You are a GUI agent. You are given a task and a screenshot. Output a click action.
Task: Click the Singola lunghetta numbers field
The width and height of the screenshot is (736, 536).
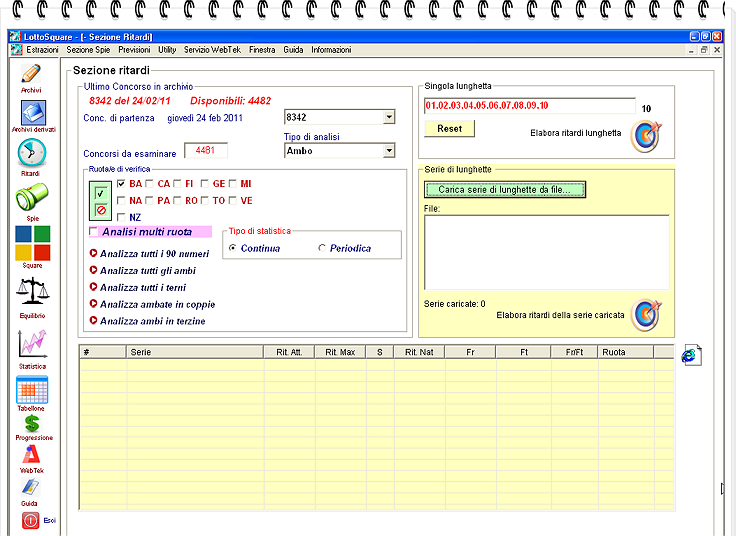coord(529,106)
